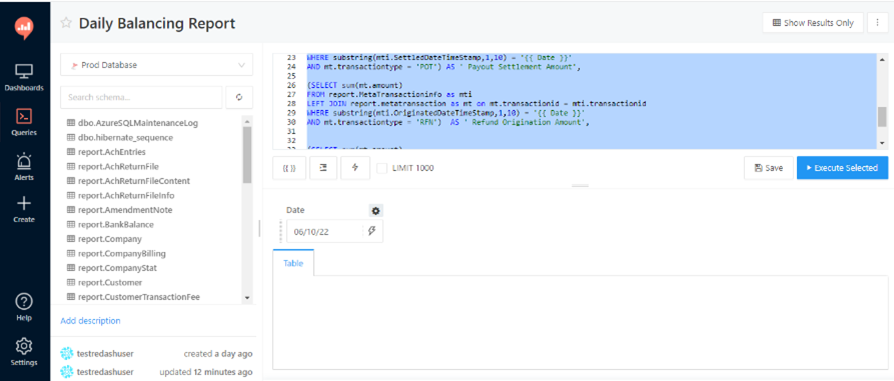Click the Redash logo icon
The width and height of the screenshot is (894, 381).
tap(24, 27)
